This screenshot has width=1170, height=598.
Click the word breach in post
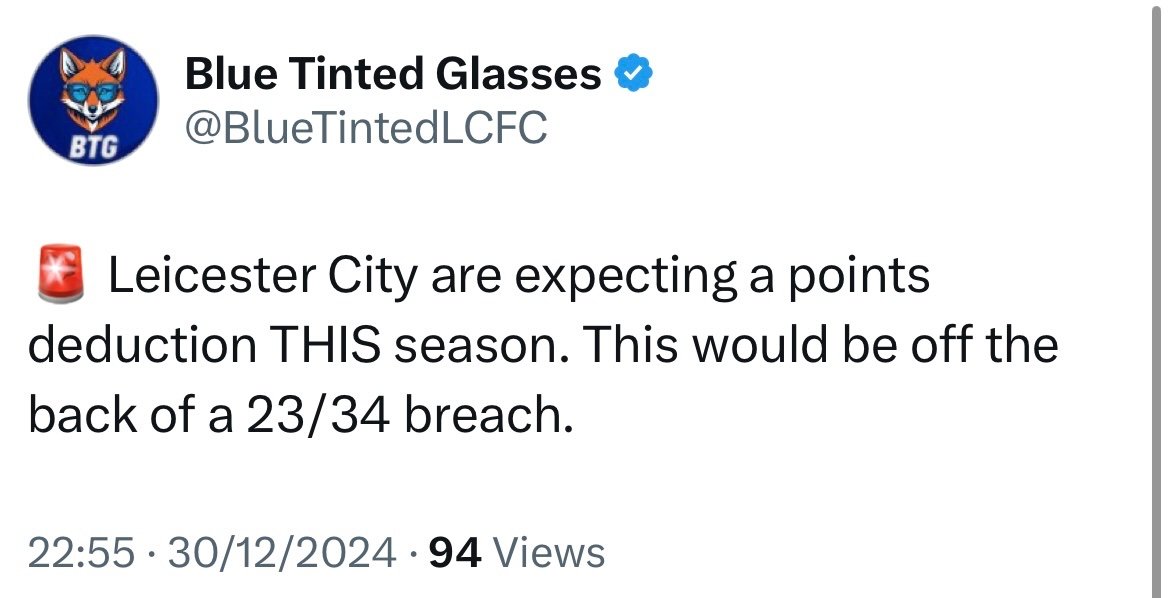click(x=489, y=415)
